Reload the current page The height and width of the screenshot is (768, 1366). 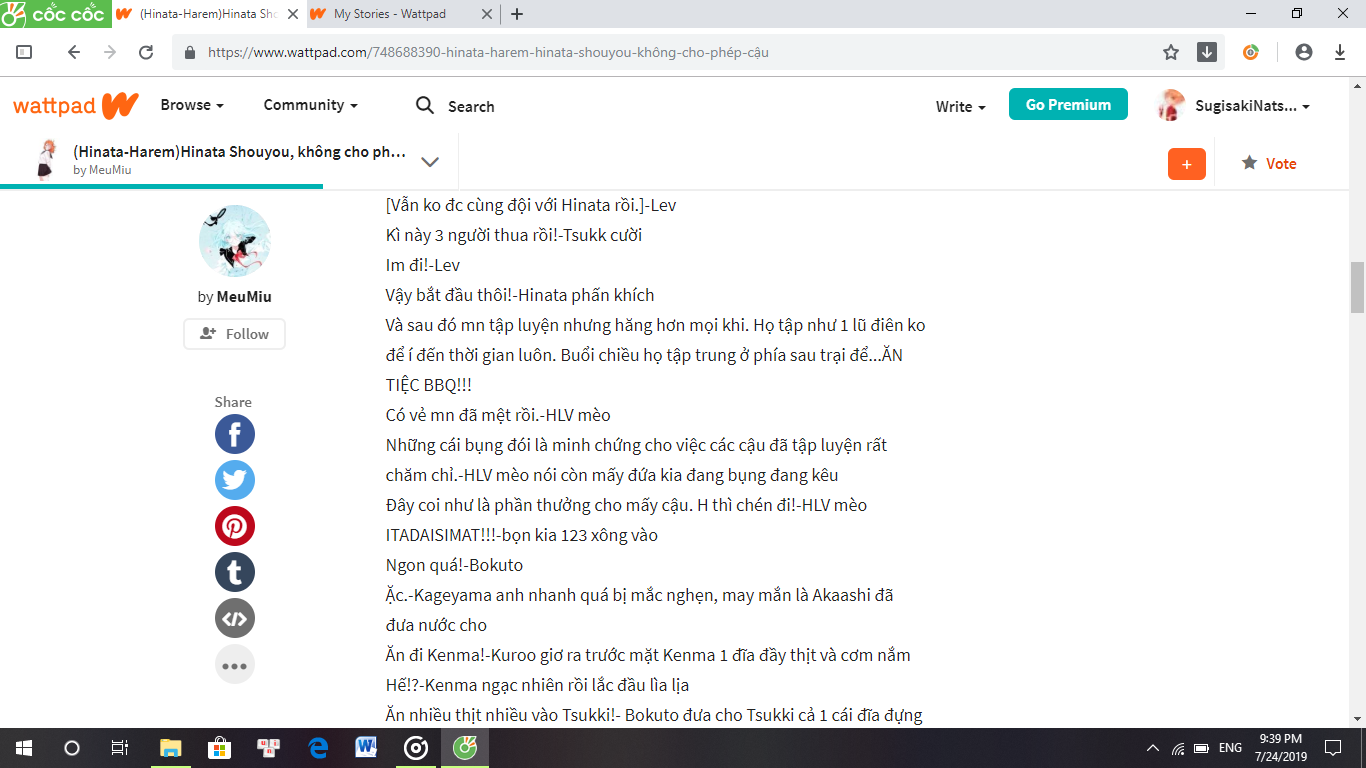click(x=146, y=52)
